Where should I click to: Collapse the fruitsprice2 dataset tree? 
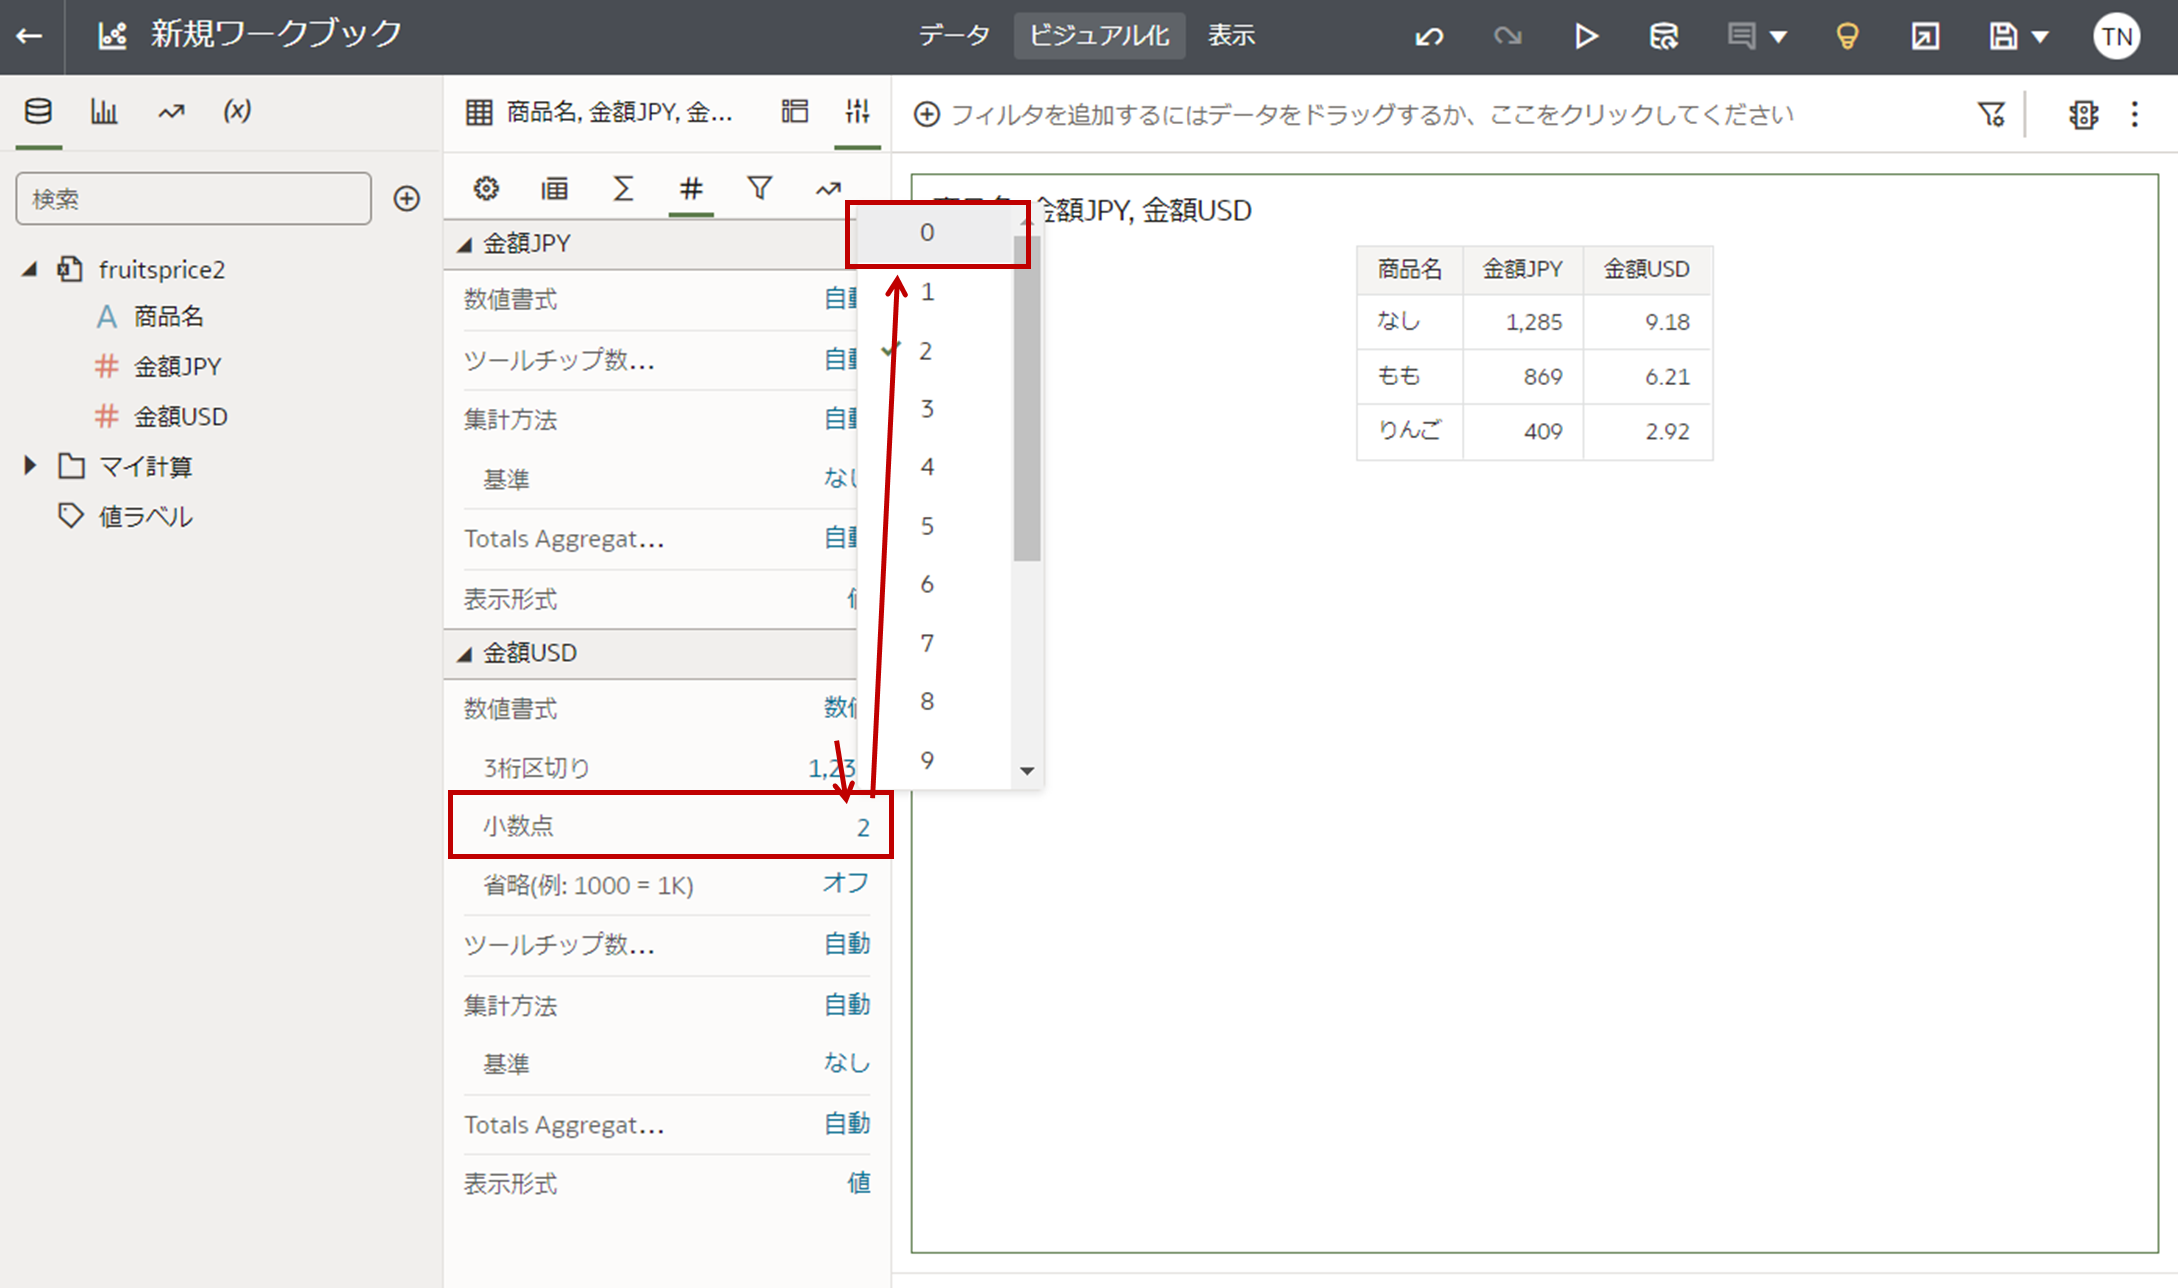click(30, 269)
